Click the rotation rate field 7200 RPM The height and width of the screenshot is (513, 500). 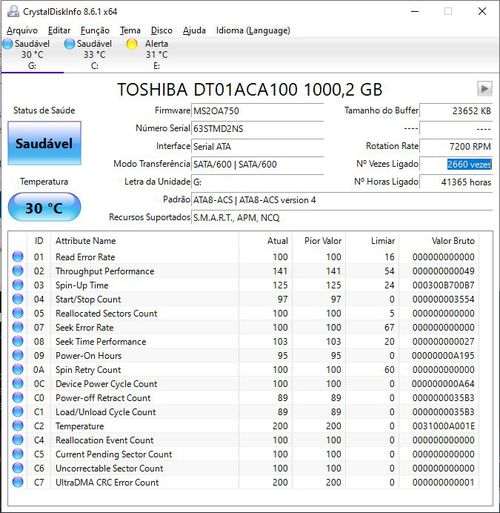click(x=456, y=146)
